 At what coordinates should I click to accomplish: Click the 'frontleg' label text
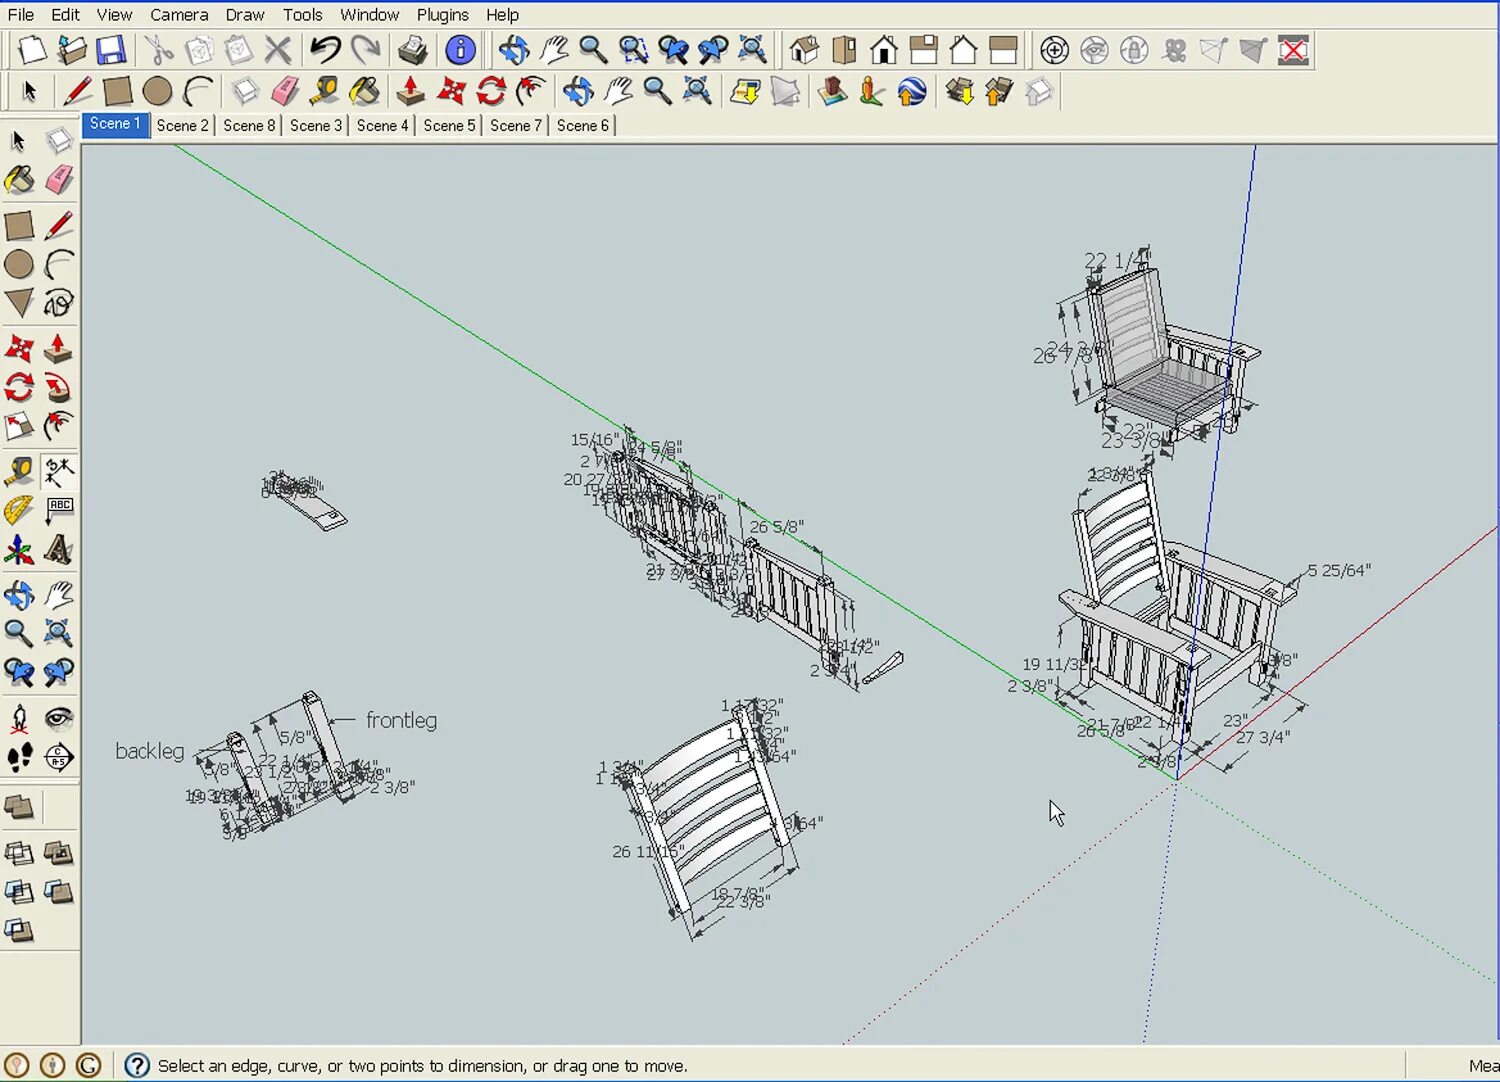point(401,720)
